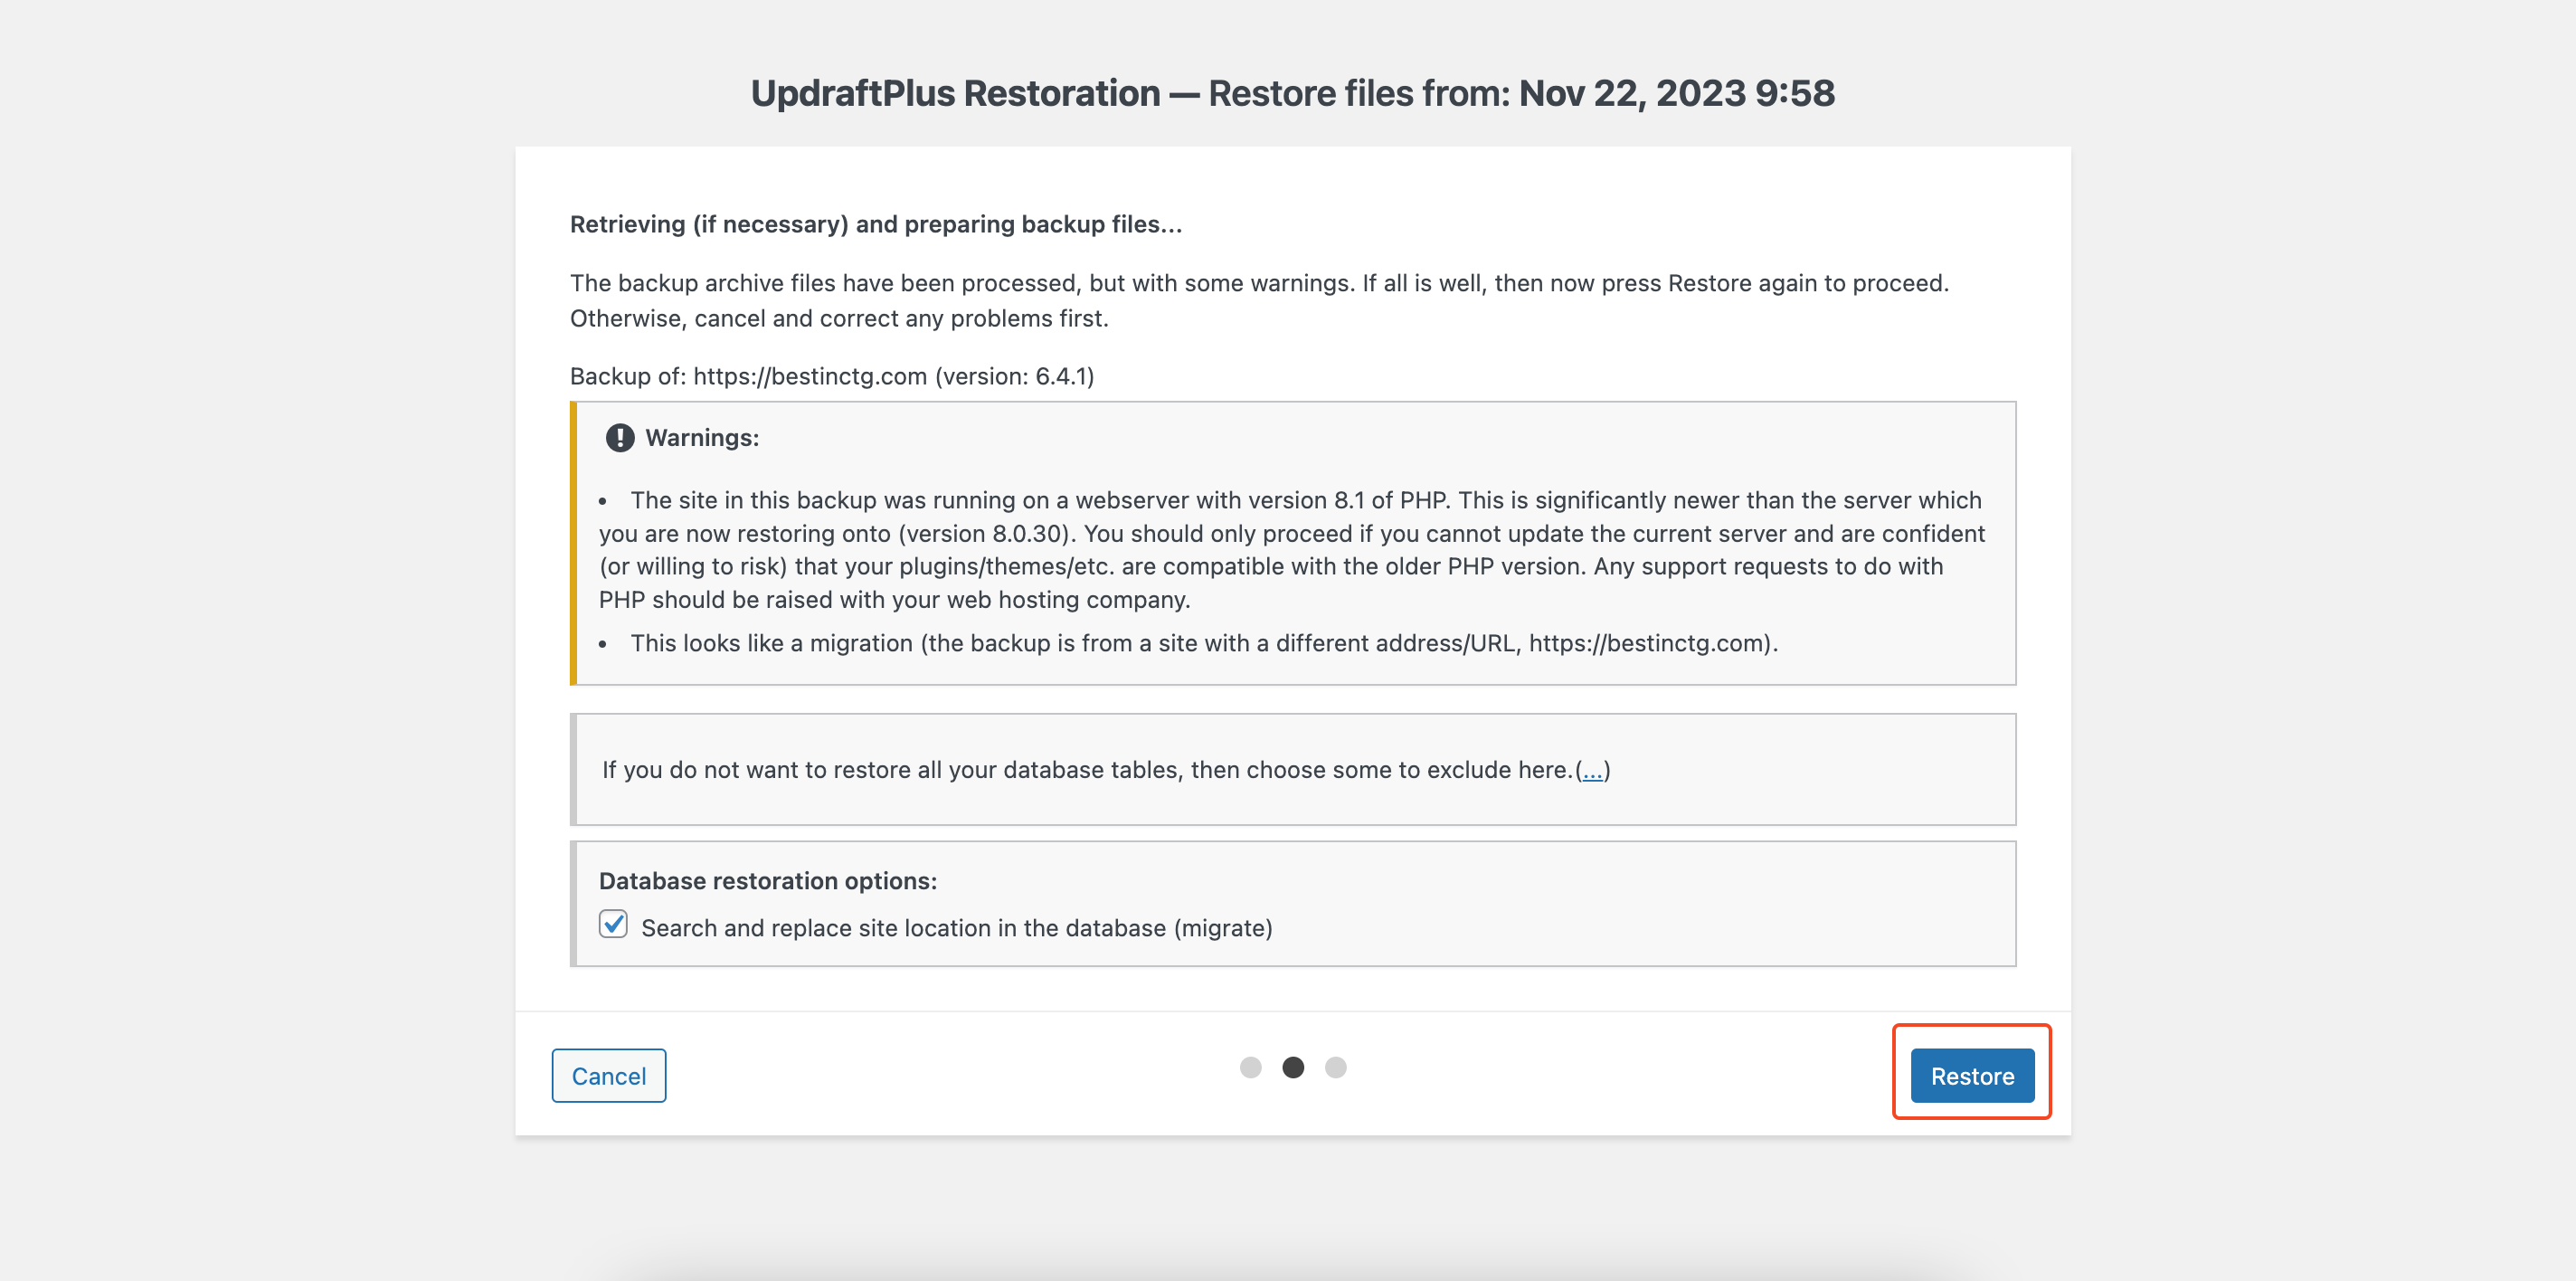This screenshot has height=1281, width=2576.
Task: Click the migration warning bullet text
Action: [x=1204, y=643]
